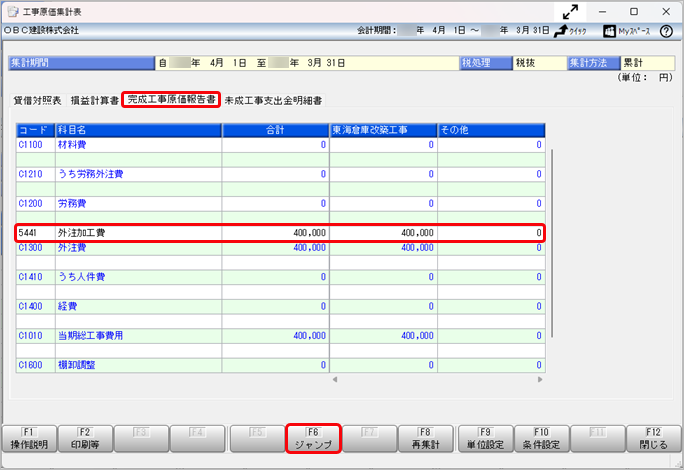Select the 労務費 row name
This screenshot has height=470, width=684.
coord(72,203)
